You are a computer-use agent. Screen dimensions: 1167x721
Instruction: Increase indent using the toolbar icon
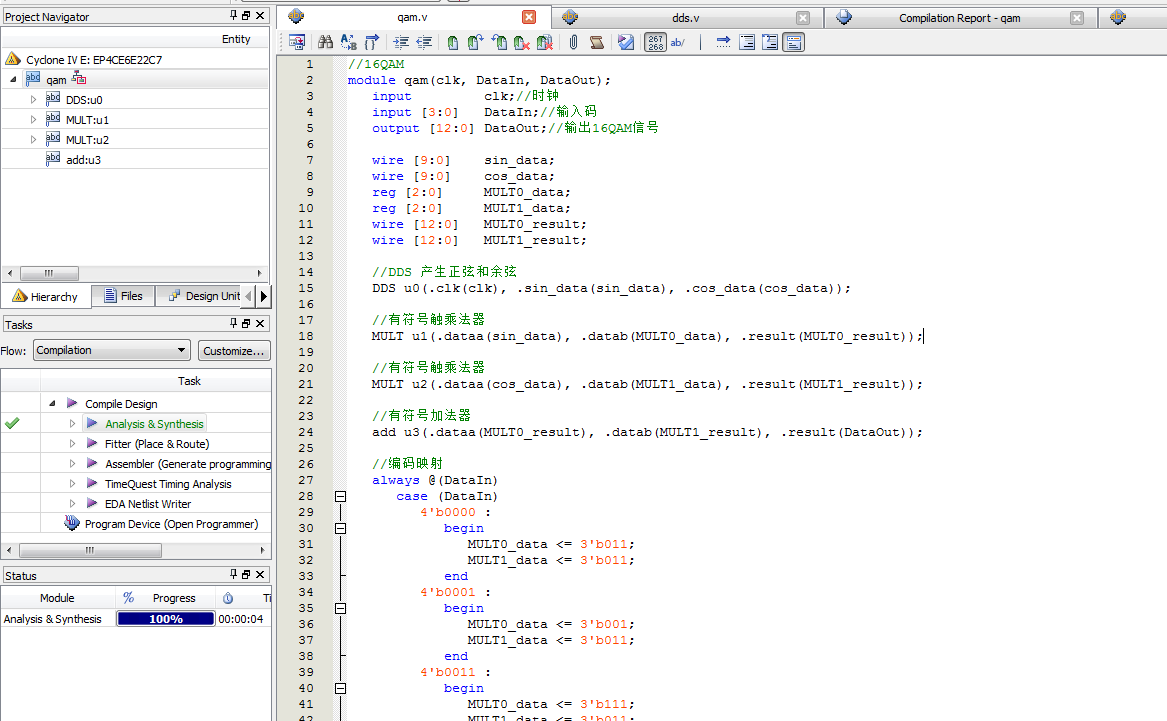click(x=401, y=42)
